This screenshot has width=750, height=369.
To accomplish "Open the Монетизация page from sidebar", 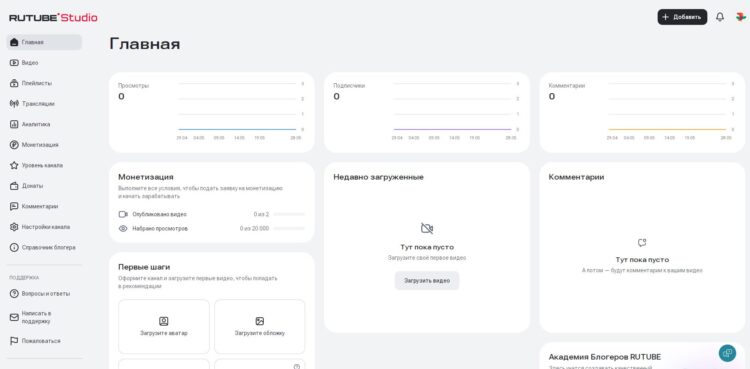I will click(x=44, y=145).
